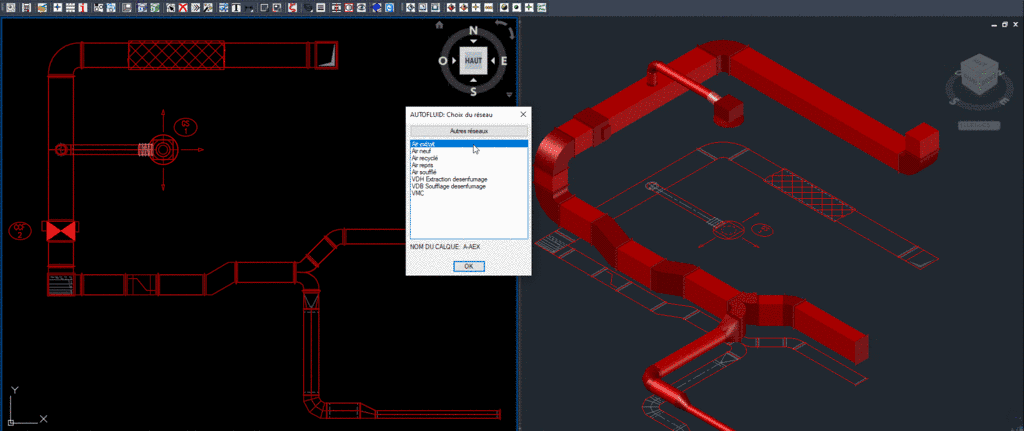Select 'Air recyclé' in the network list
This screenshot has height=431, width=1024.
click(x=425, y=158)
